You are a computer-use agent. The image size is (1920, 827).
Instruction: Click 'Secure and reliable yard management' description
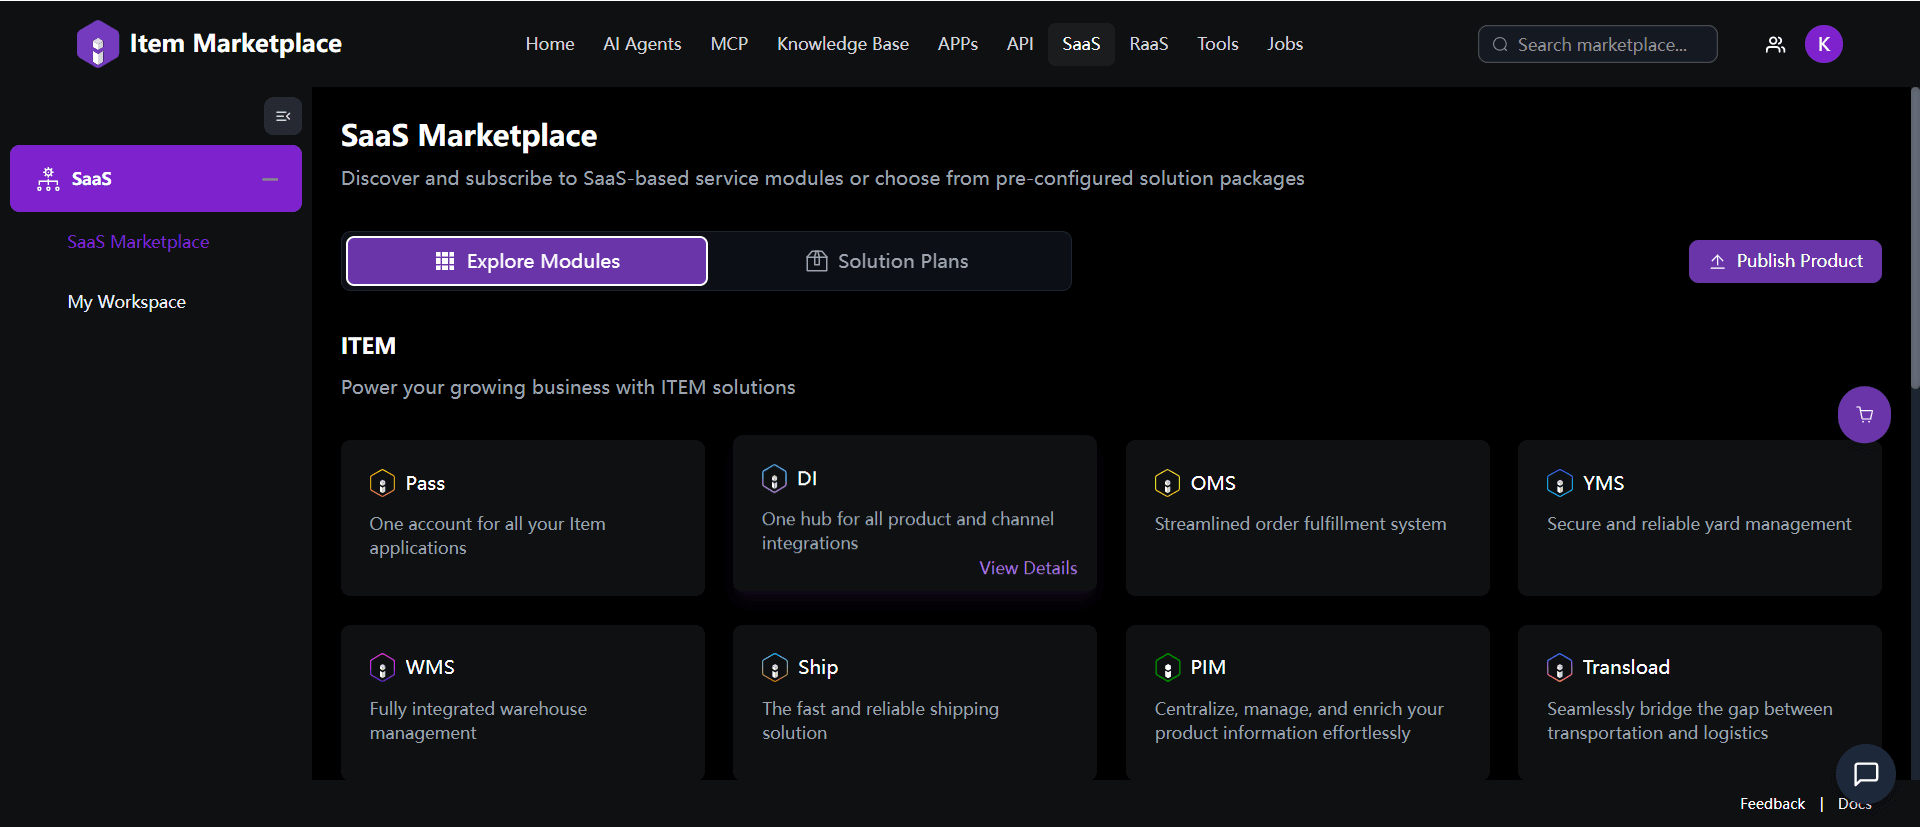[x=1699, y=524]
